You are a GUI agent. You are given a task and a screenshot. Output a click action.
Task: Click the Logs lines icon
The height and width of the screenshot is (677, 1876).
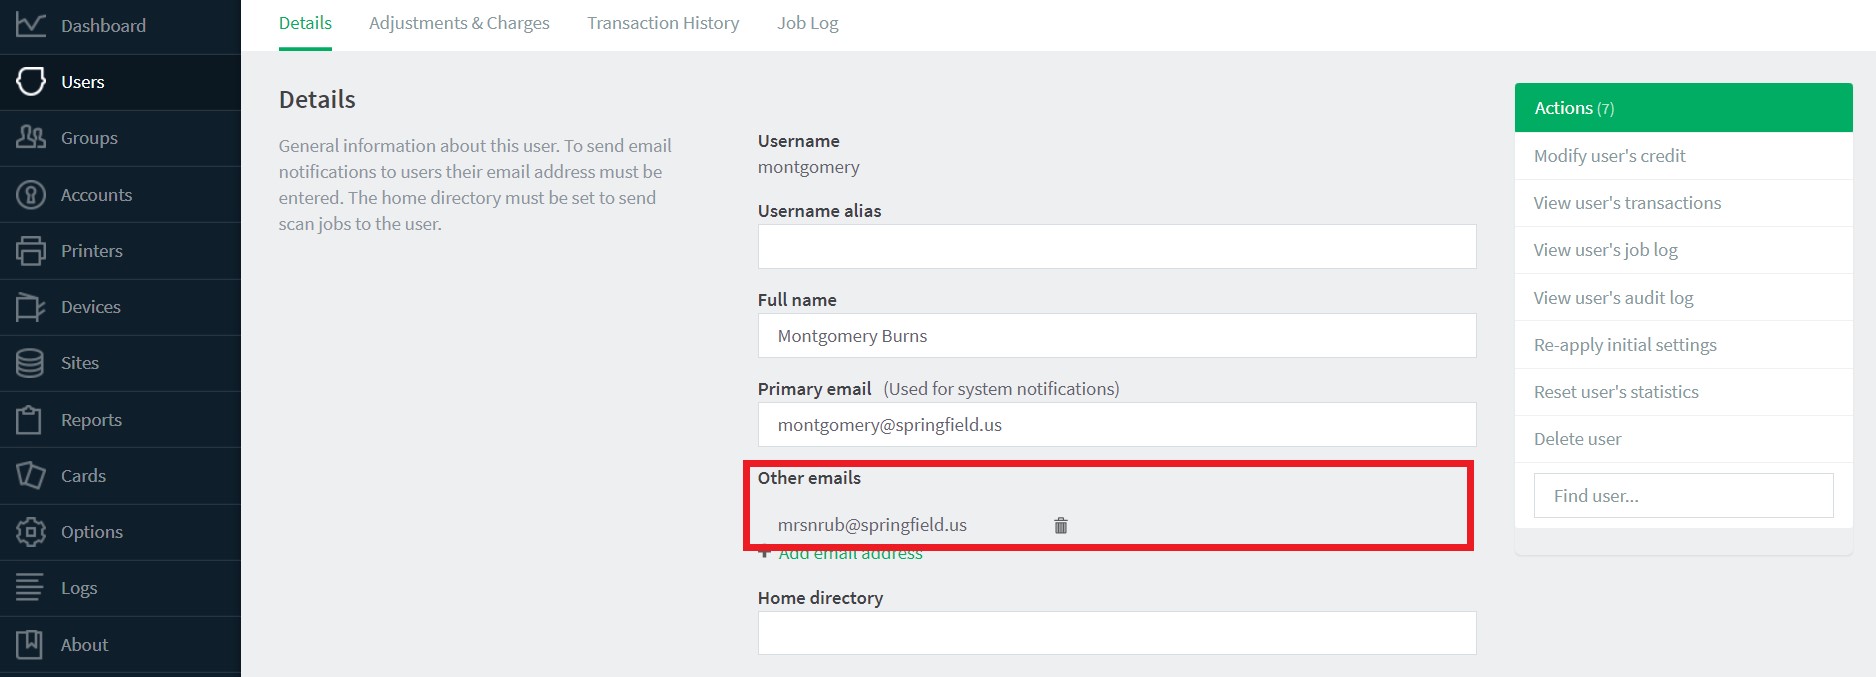(30, 588)
